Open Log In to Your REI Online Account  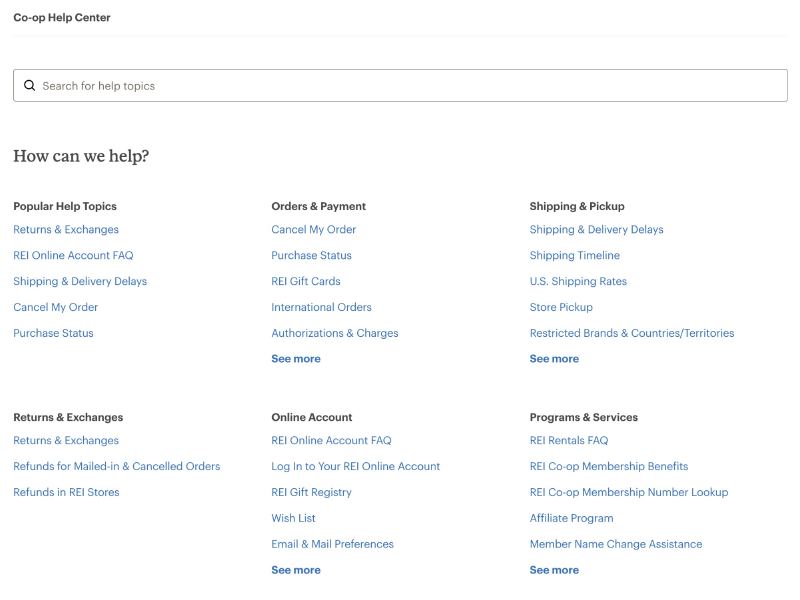click(x=356, y=467)
